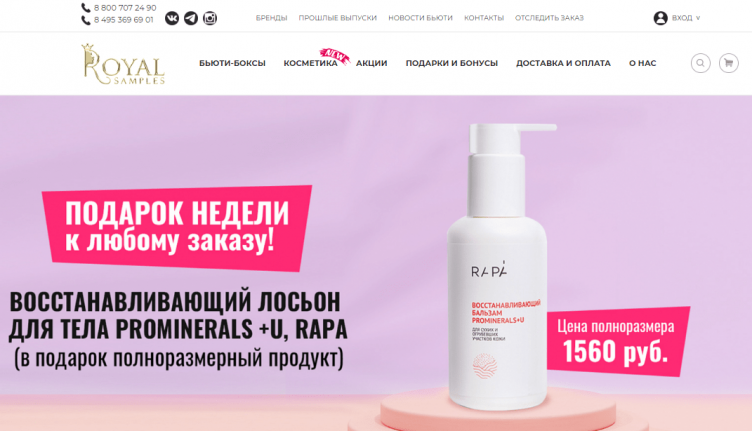Open the О НАС page
The width and height of the screenshot is (752, 431).
pyautogui.click(x=643, y=63)
